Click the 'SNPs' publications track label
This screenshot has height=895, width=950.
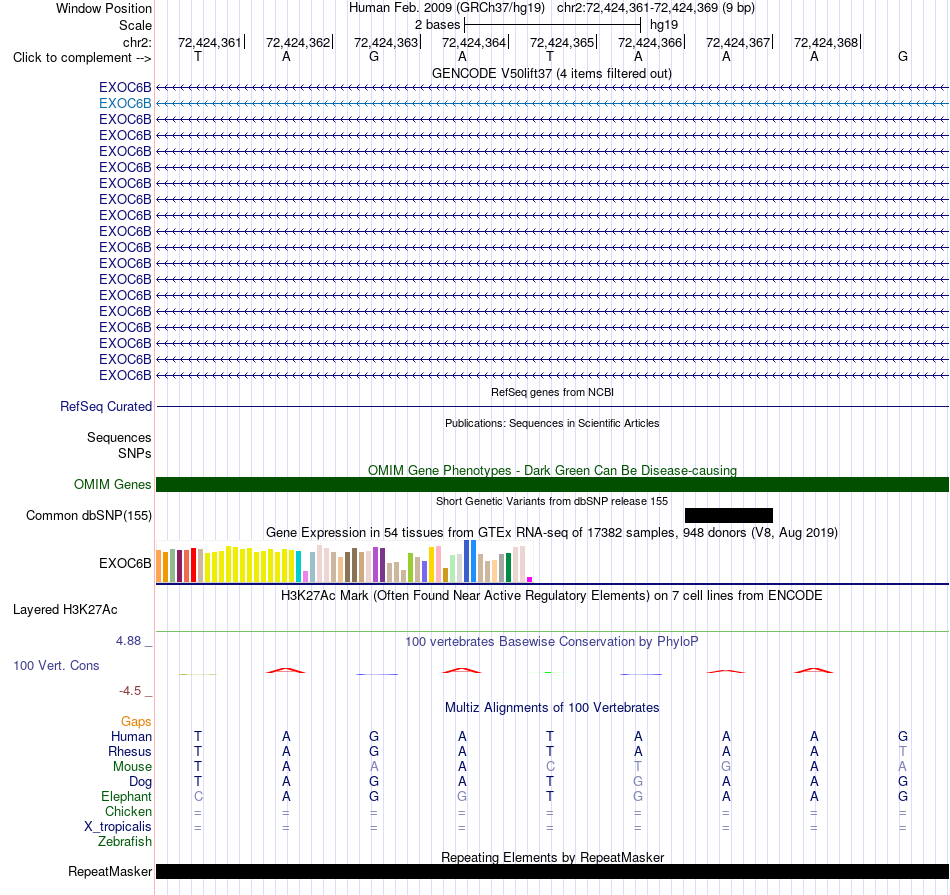135,453
